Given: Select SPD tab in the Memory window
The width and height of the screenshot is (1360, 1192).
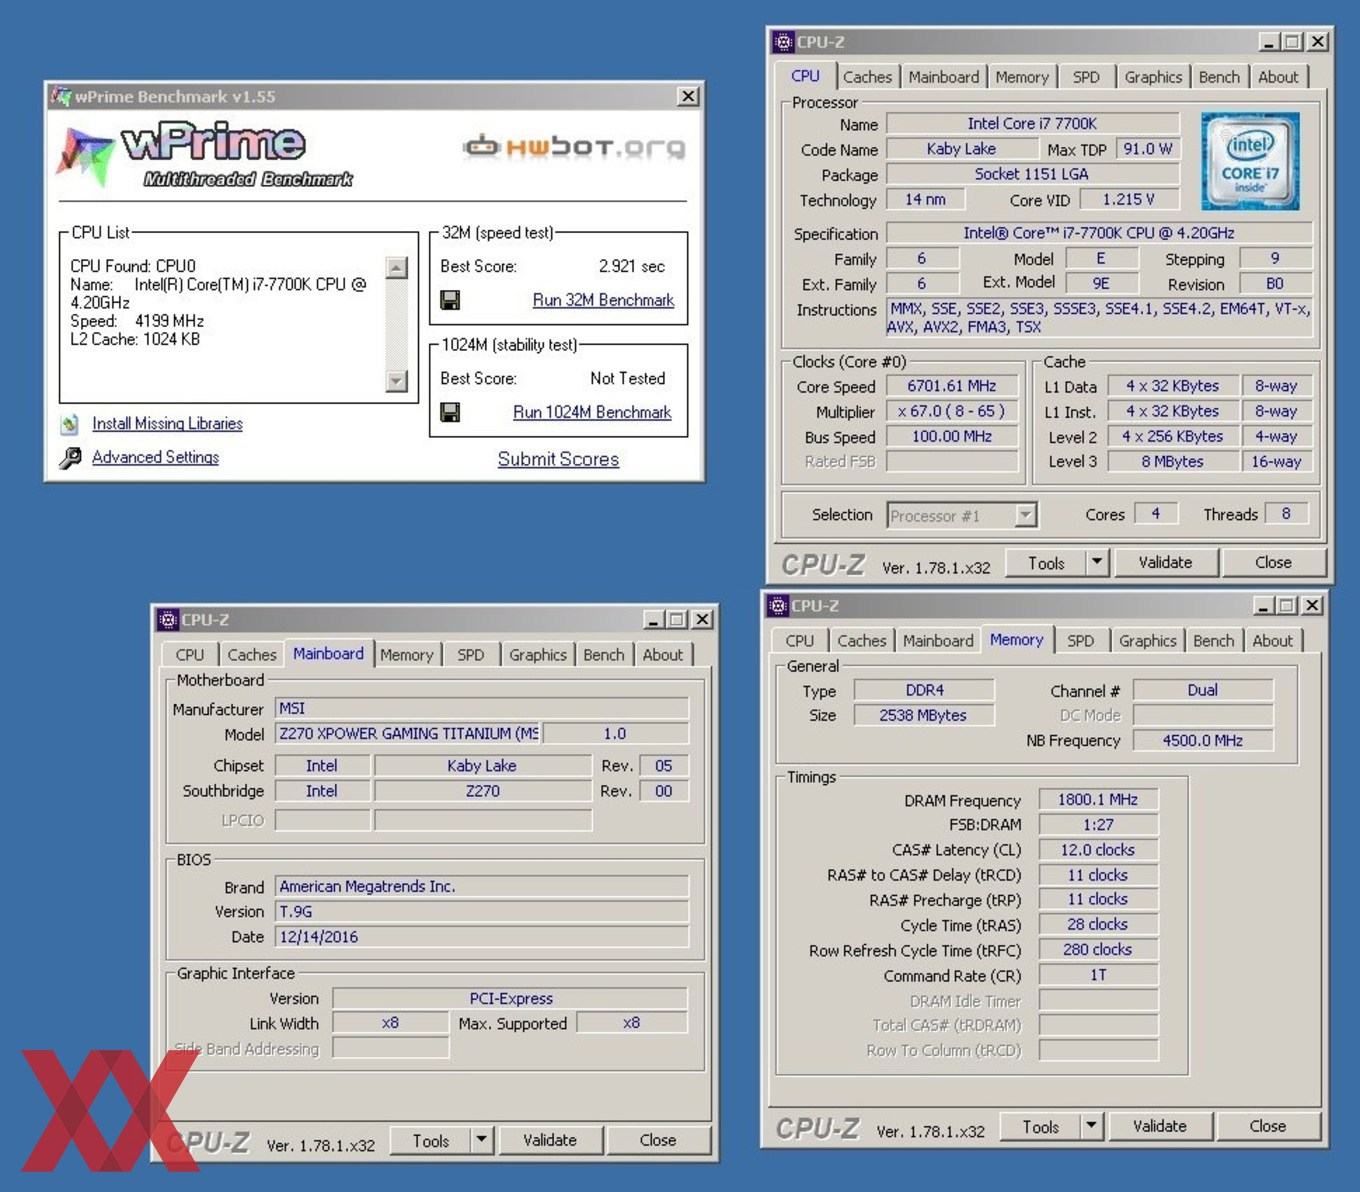Looking at the screenshot, I should tap(1081, 641).
